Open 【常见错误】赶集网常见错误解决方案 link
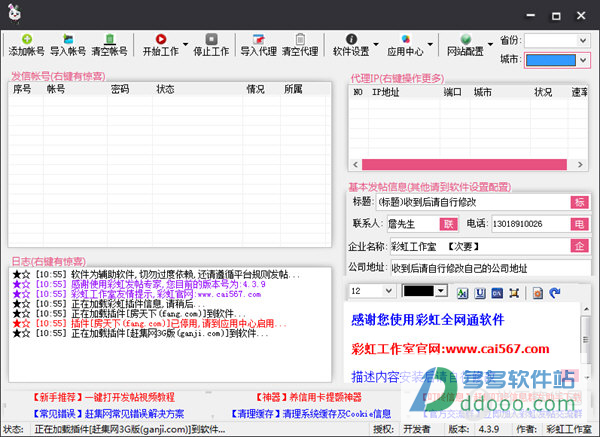The height and width of the screenshot is (437, 600). click(108, 414)
